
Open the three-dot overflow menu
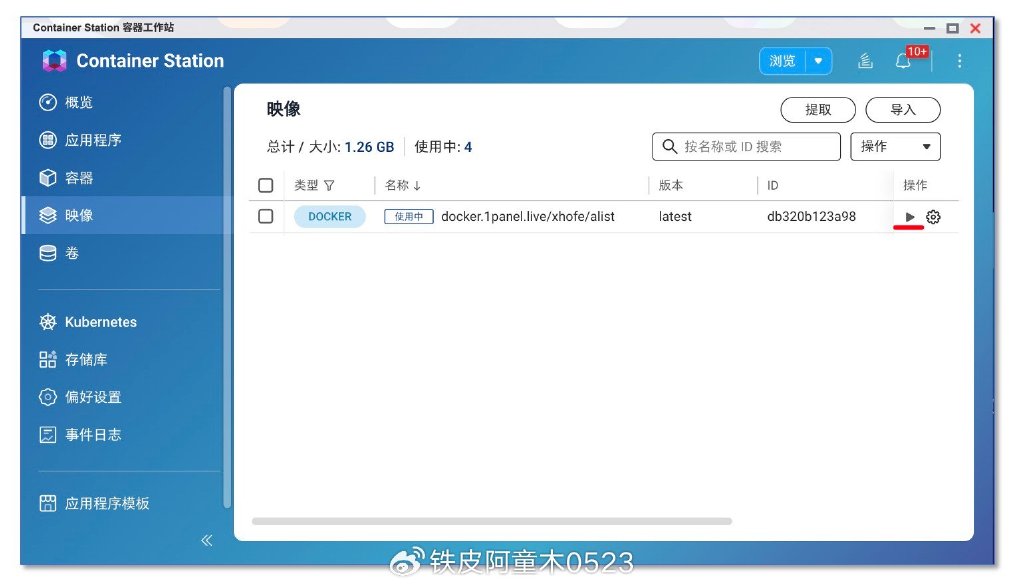pyautogui.click(x=959, y=61)
